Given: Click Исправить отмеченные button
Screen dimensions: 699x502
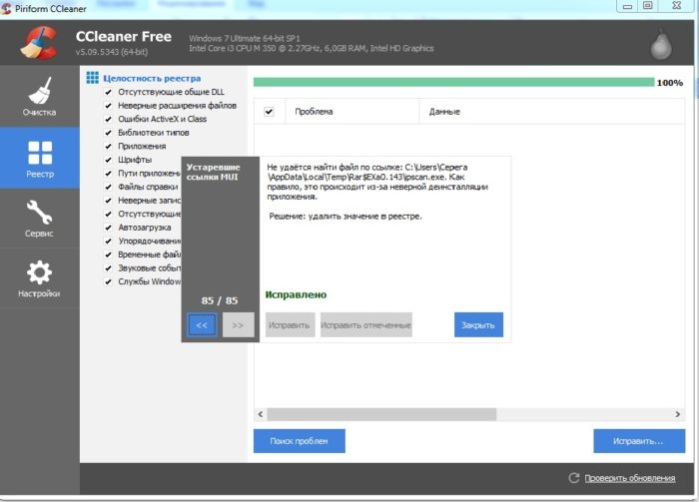Looking at the screenshot, I should pos(366,325).
